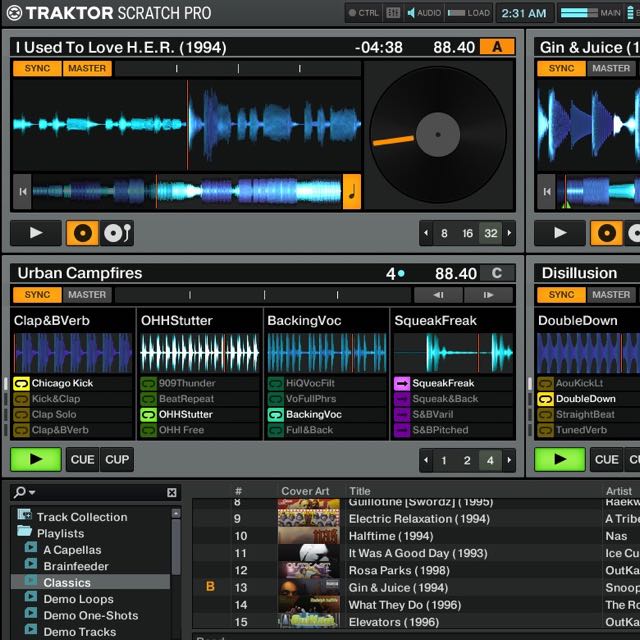Toggle SYNC on Urban Campfires deck

pos(37,295)
